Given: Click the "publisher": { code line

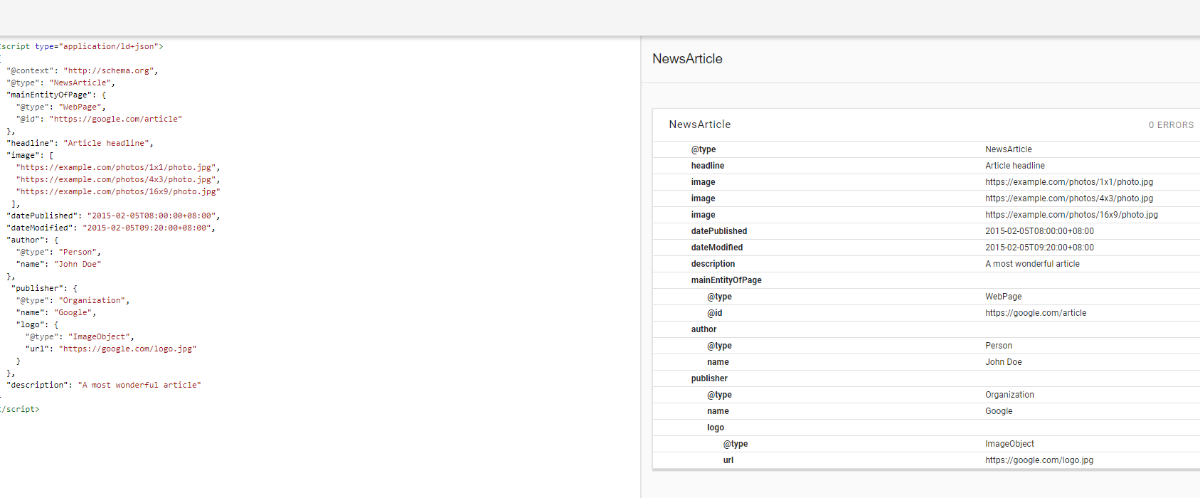Looking at the screenshot, I should pyautogui.click(x=44, y=288).
